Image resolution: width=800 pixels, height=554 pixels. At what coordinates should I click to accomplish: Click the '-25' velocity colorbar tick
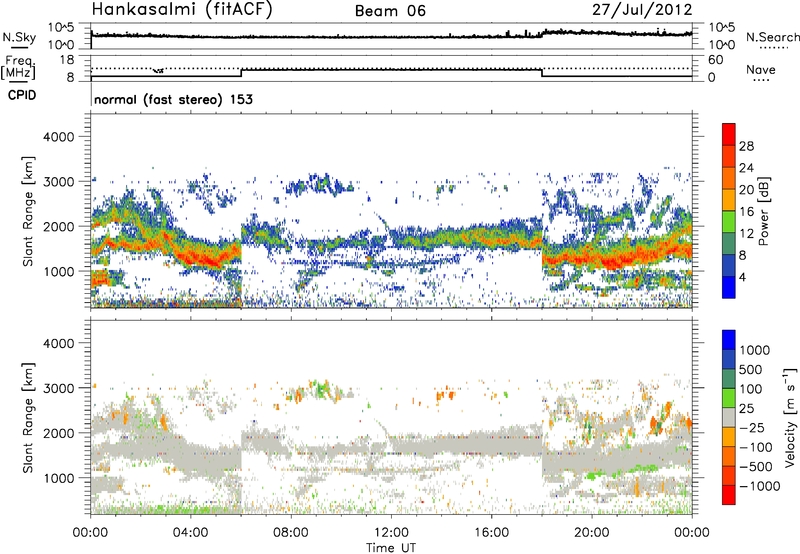pyautogui.click(x=752, y=427)
